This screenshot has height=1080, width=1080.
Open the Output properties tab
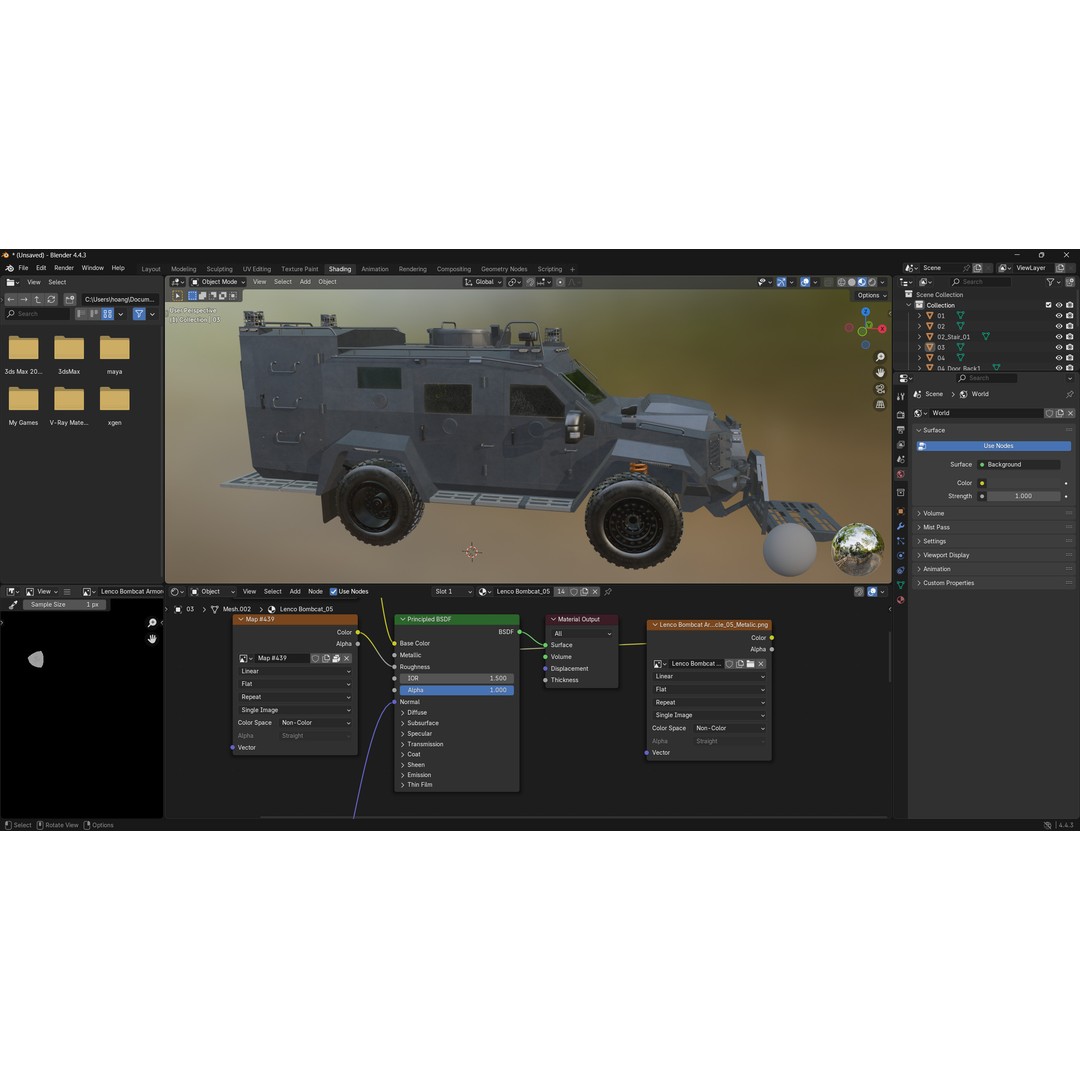pos(900,430)
